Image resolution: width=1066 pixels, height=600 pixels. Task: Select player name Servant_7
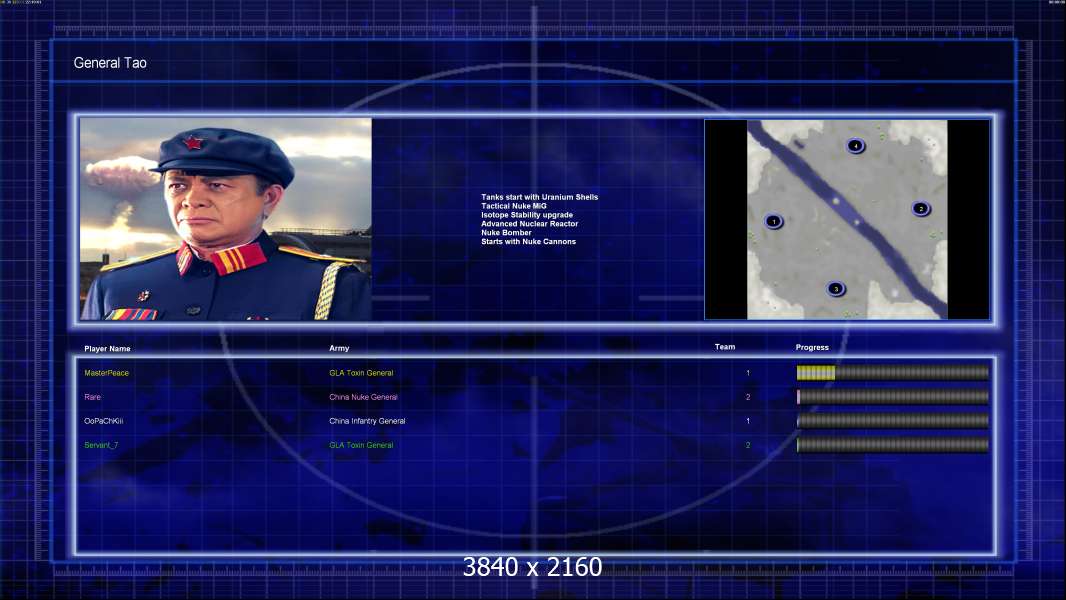pos(101,445)
